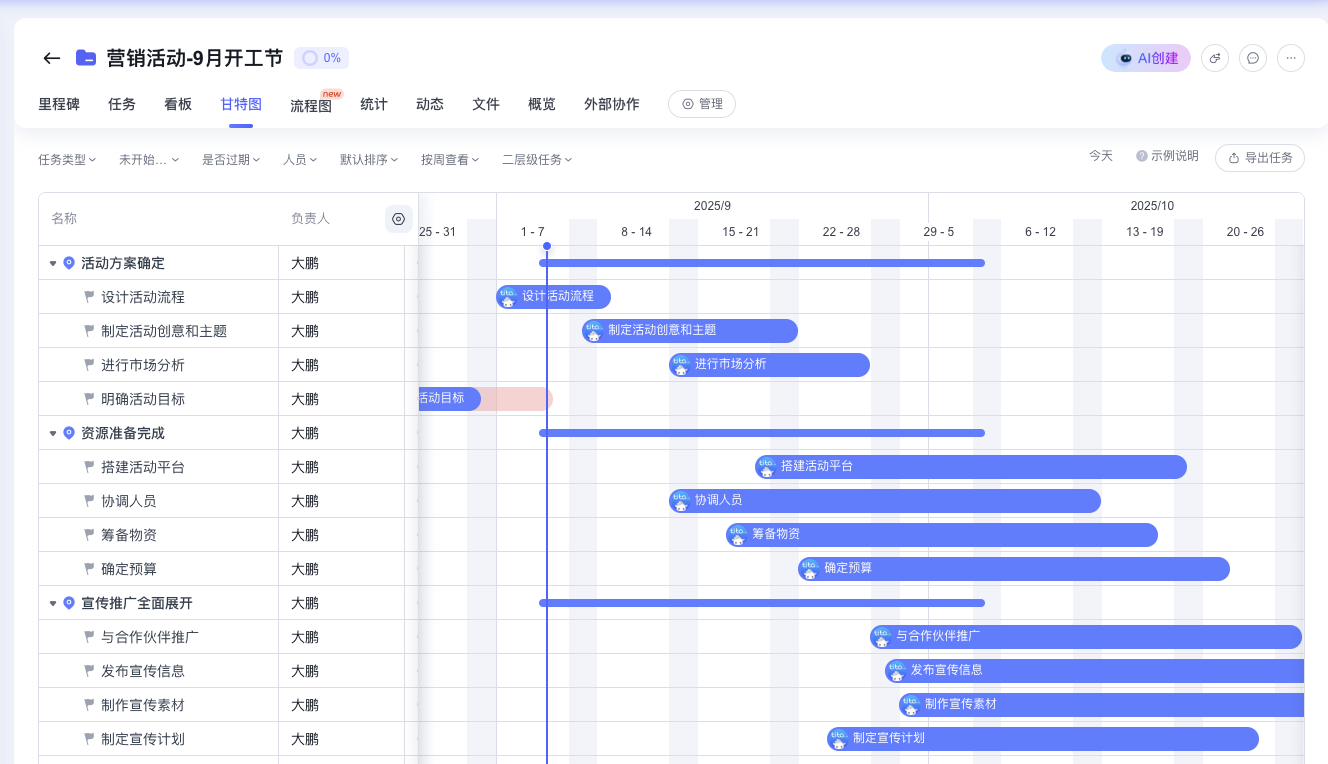Screen dimensions: 1328x764
Task: Open the comment bubble icon top right
Action: (x=1252, y=57)
